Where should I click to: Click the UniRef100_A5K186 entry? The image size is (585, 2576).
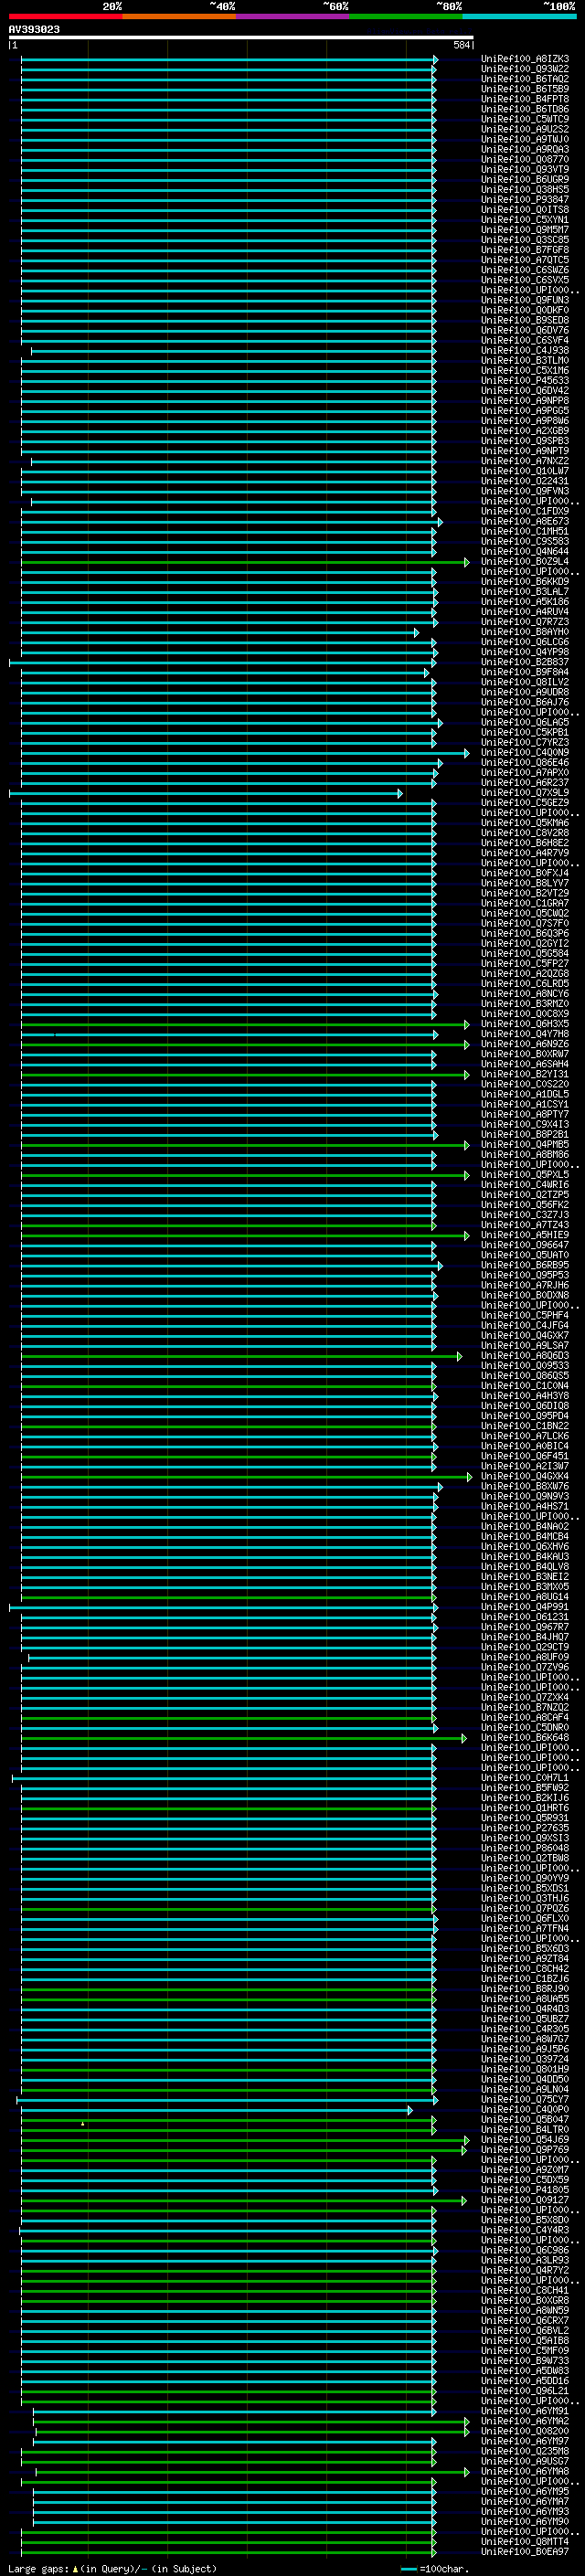click(x=525, y=601)
